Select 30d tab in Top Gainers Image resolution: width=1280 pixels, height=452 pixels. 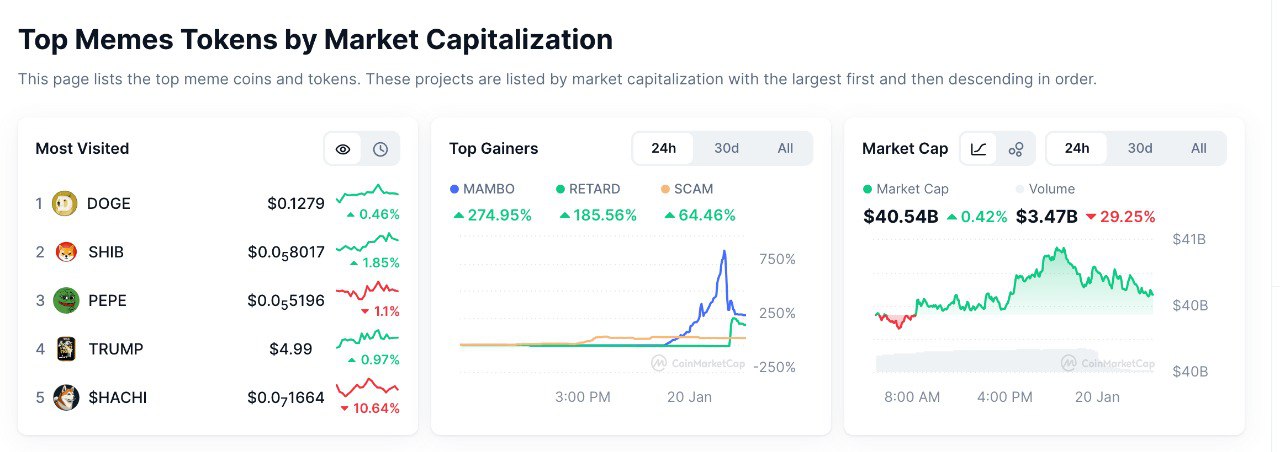pyautogui.click(x=726, y=148)
